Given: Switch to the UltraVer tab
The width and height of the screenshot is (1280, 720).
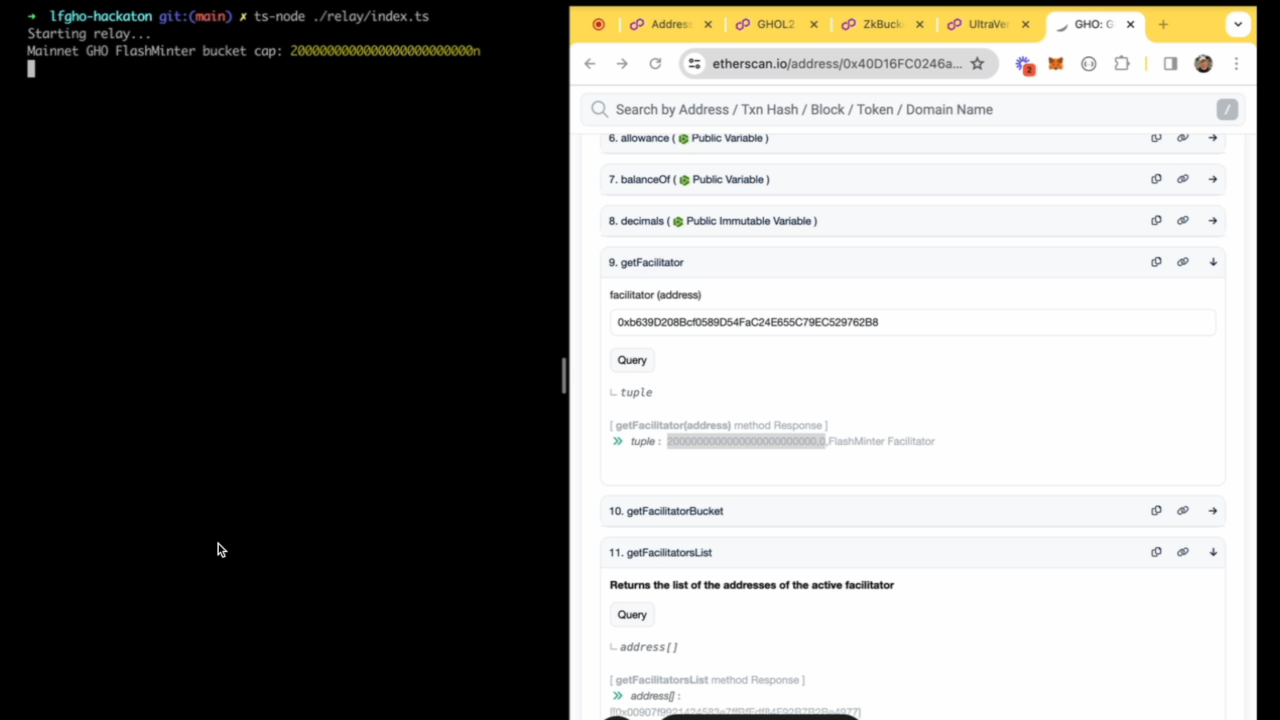Looking at the screenshot, I should click(x=988, y=25).
